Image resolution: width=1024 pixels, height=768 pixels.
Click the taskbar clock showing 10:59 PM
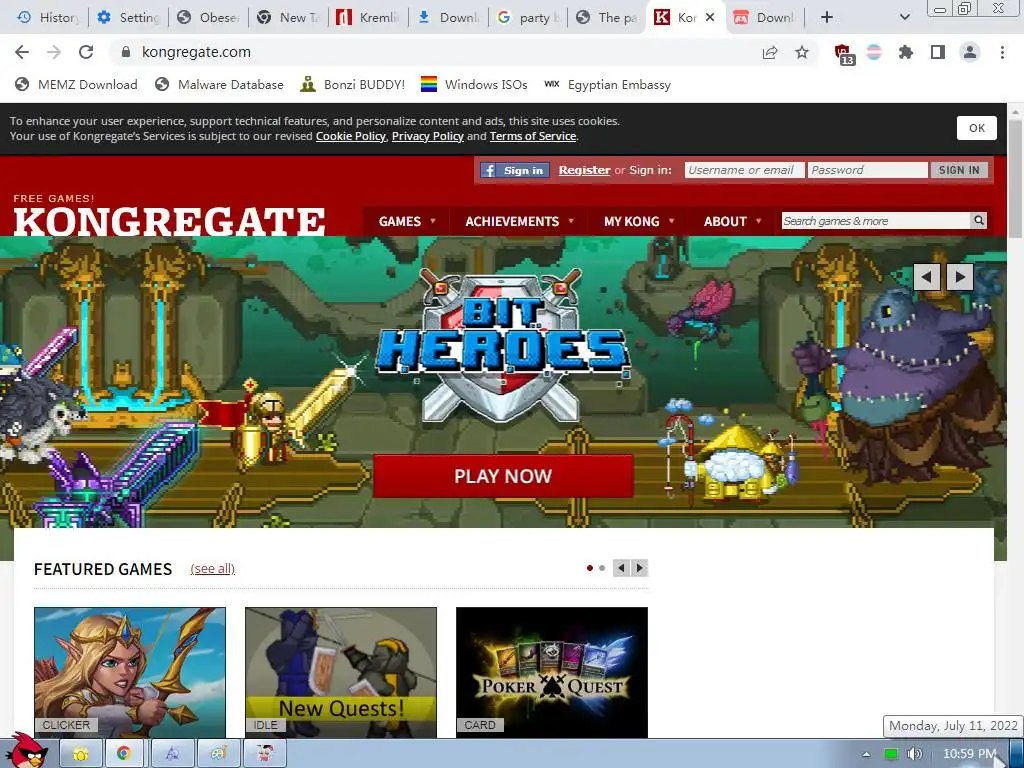tap(970, 754)
